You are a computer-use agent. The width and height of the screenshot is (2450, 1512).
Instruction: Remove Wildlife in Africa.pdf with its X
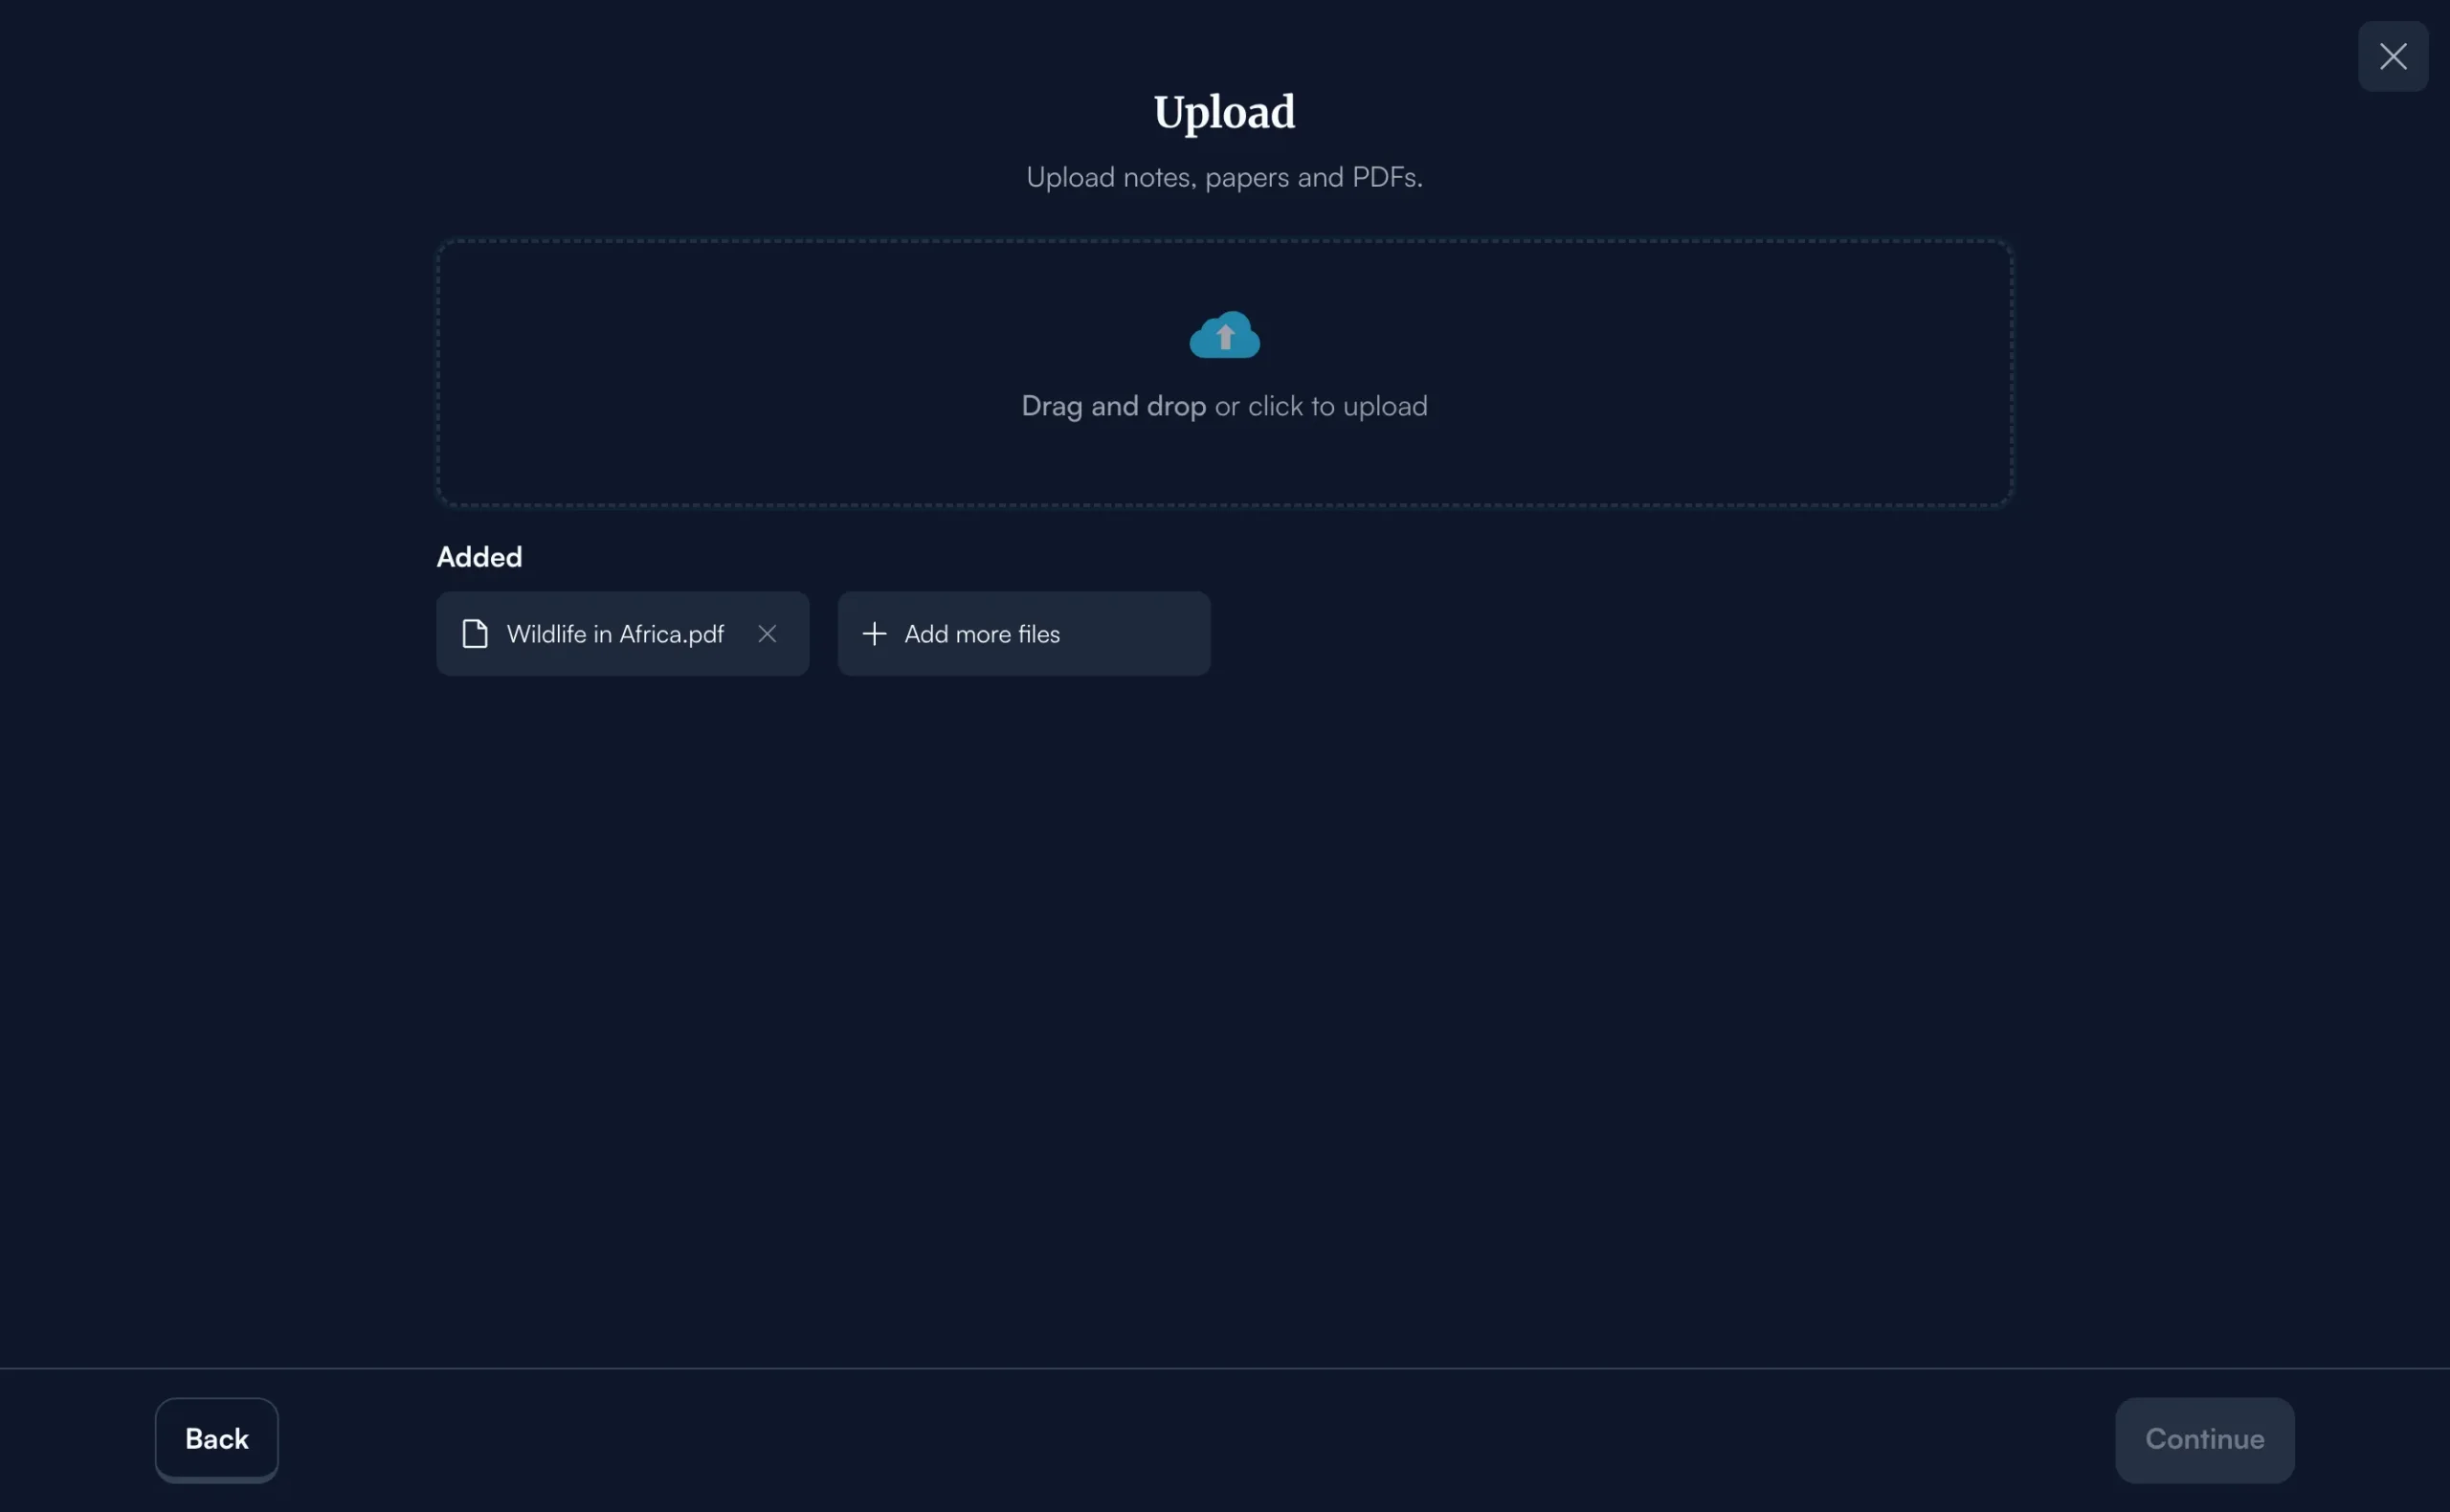click(x=767, y=634)
